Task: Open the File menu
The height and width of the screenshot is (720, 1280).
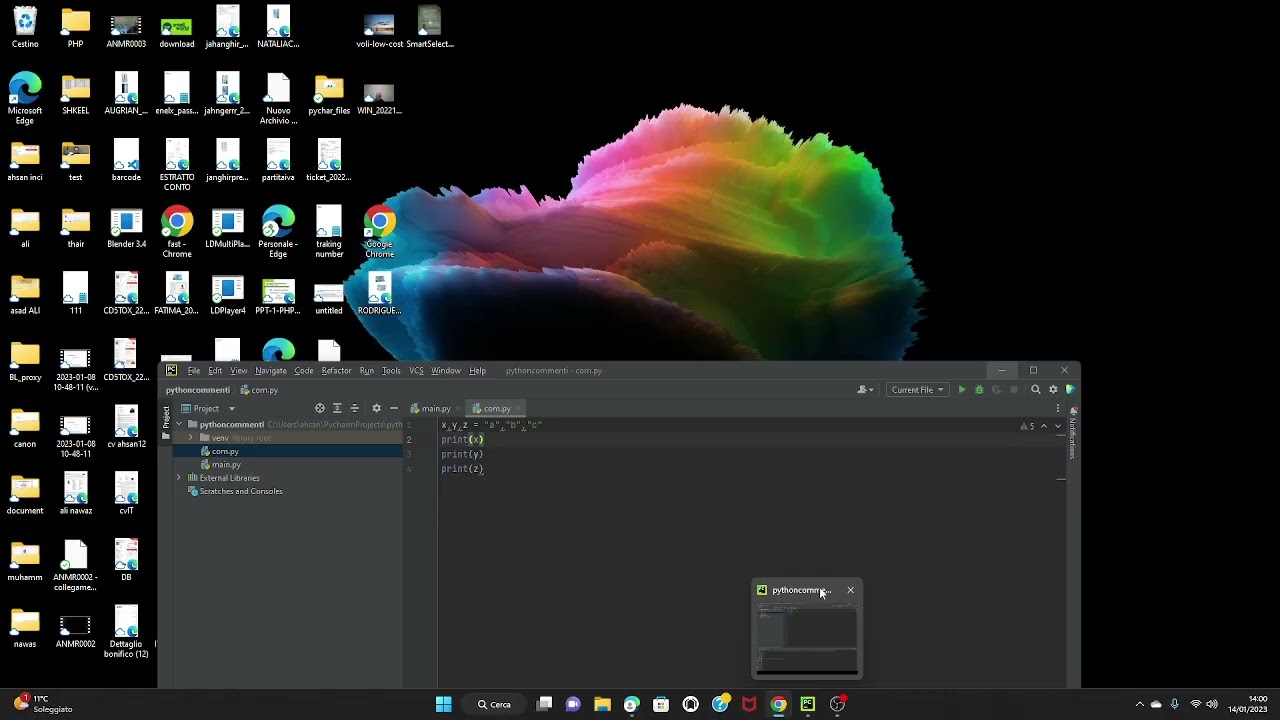Action: click(194, 371)
